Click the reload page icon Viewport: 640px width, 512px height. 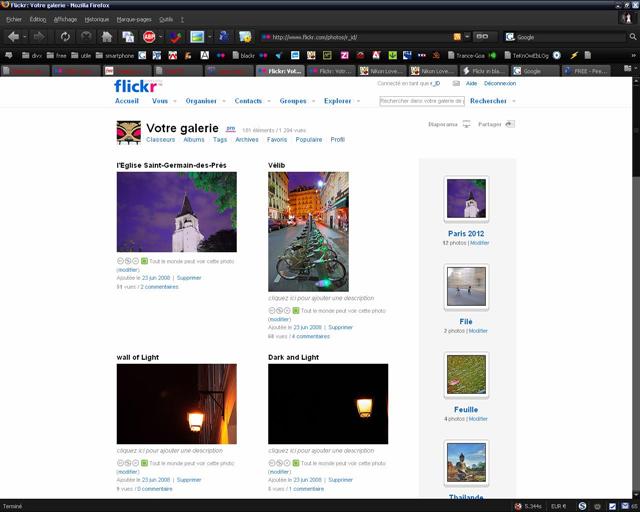[65, 36]
